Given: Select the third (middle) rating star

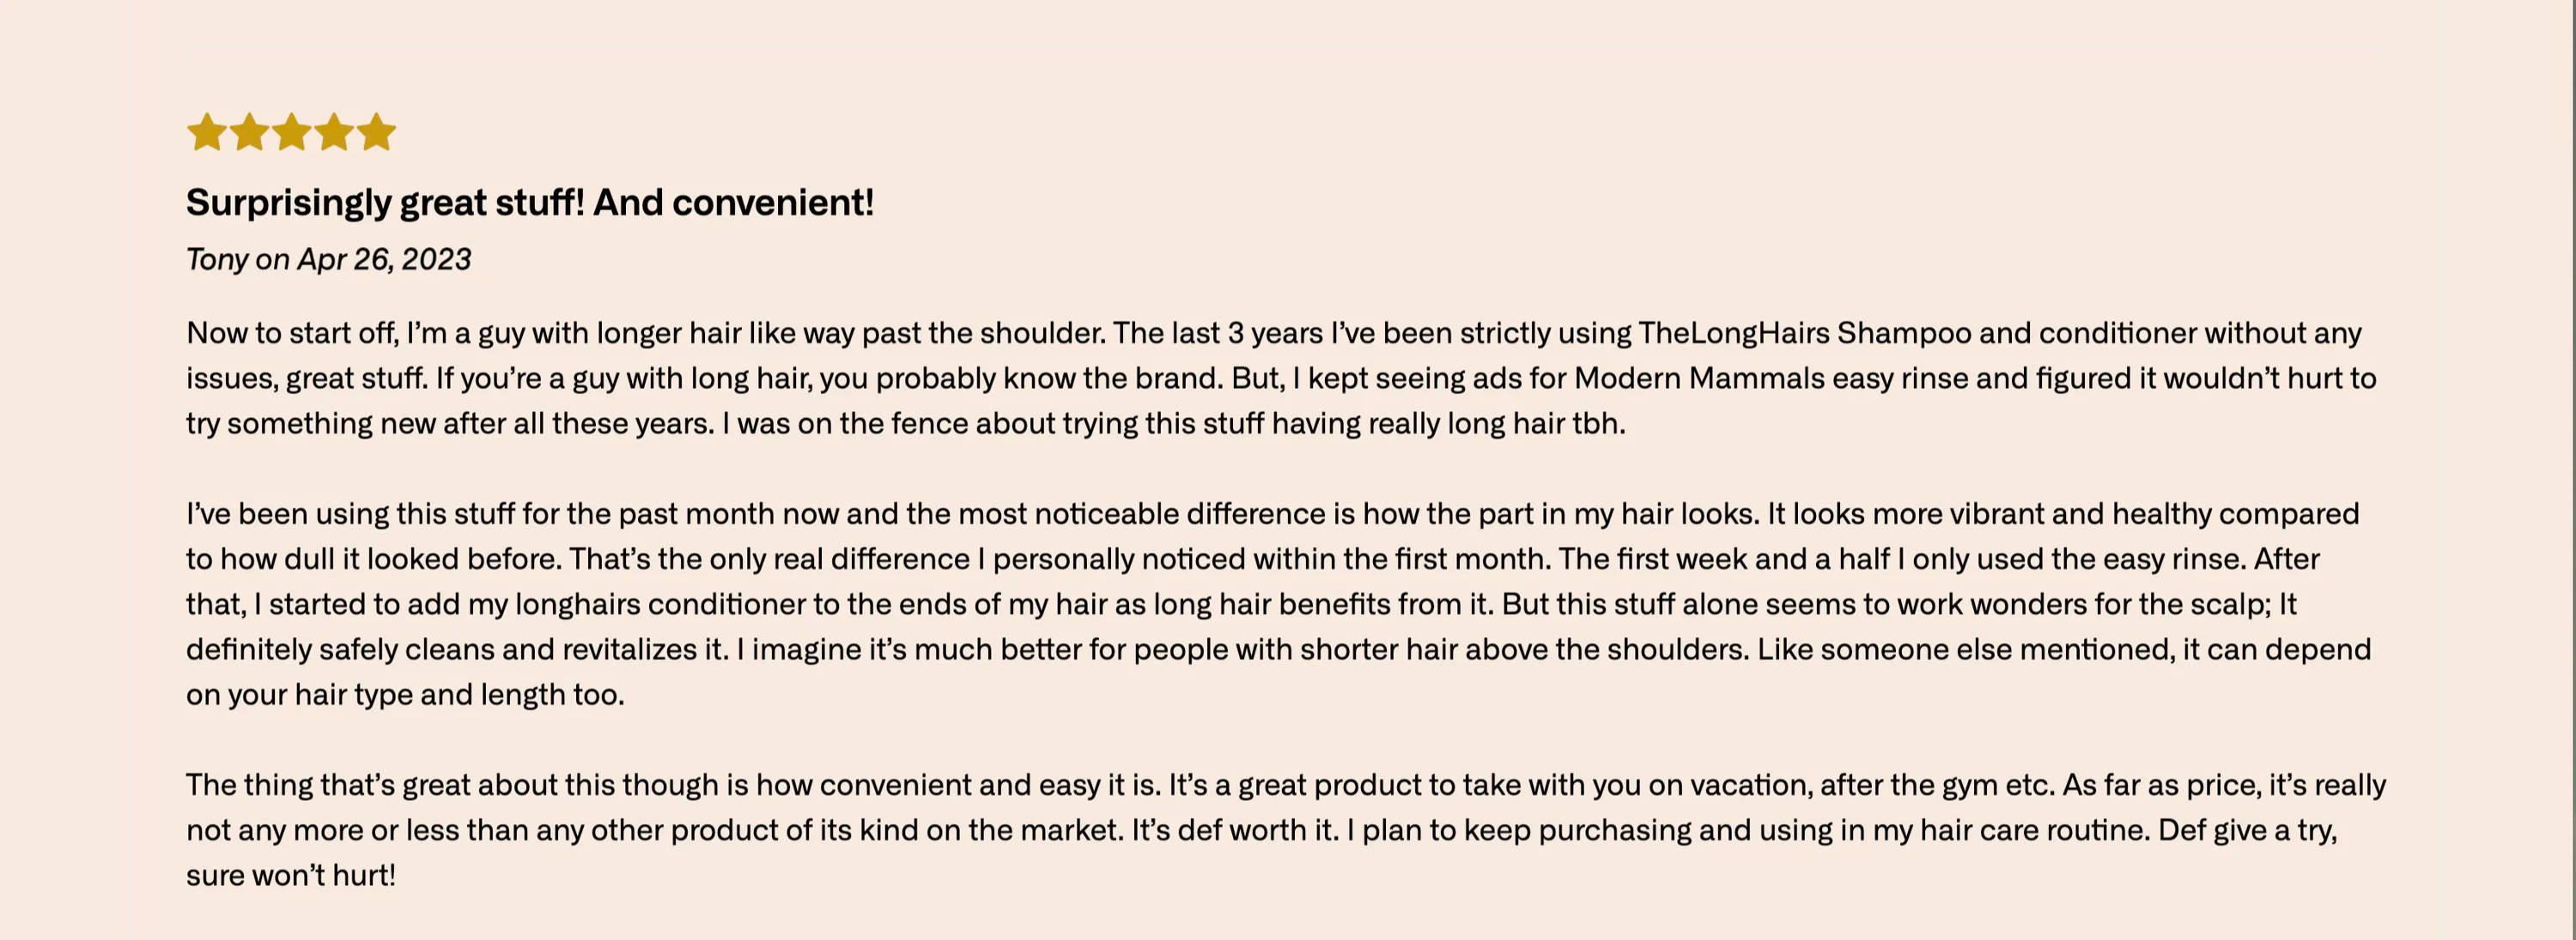Looking at the screenshot, I should click(291, 132).
